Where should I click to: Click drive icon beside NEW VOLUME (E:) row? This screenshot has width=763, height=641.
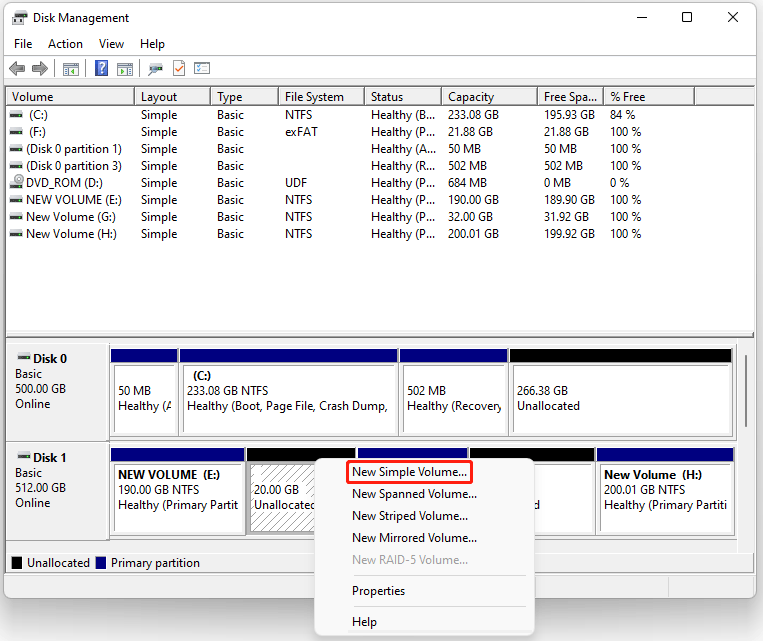[x=16, y=200]
